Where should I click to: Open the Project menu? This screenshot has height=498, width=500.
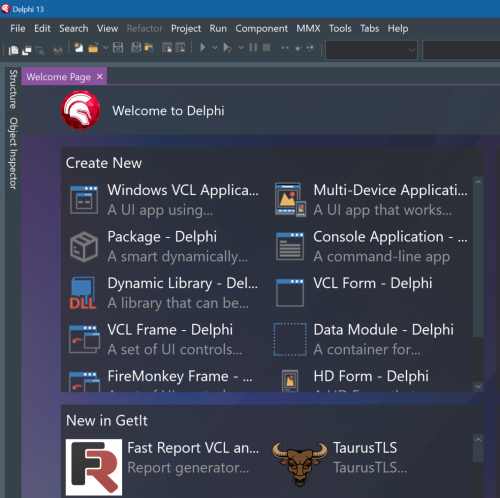186,29
